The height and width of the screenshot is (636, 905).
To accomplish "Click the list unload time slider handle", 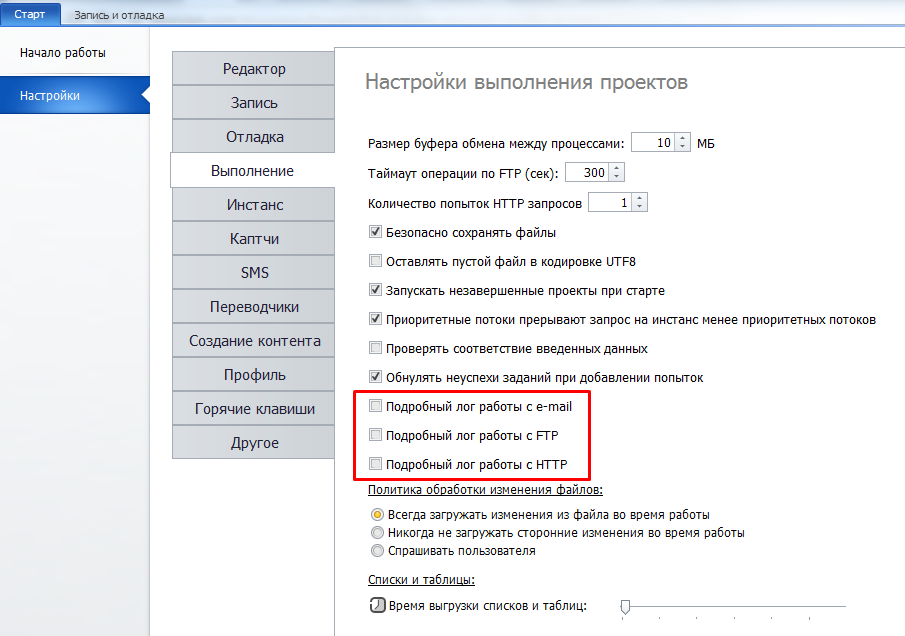I will point(625,607).
